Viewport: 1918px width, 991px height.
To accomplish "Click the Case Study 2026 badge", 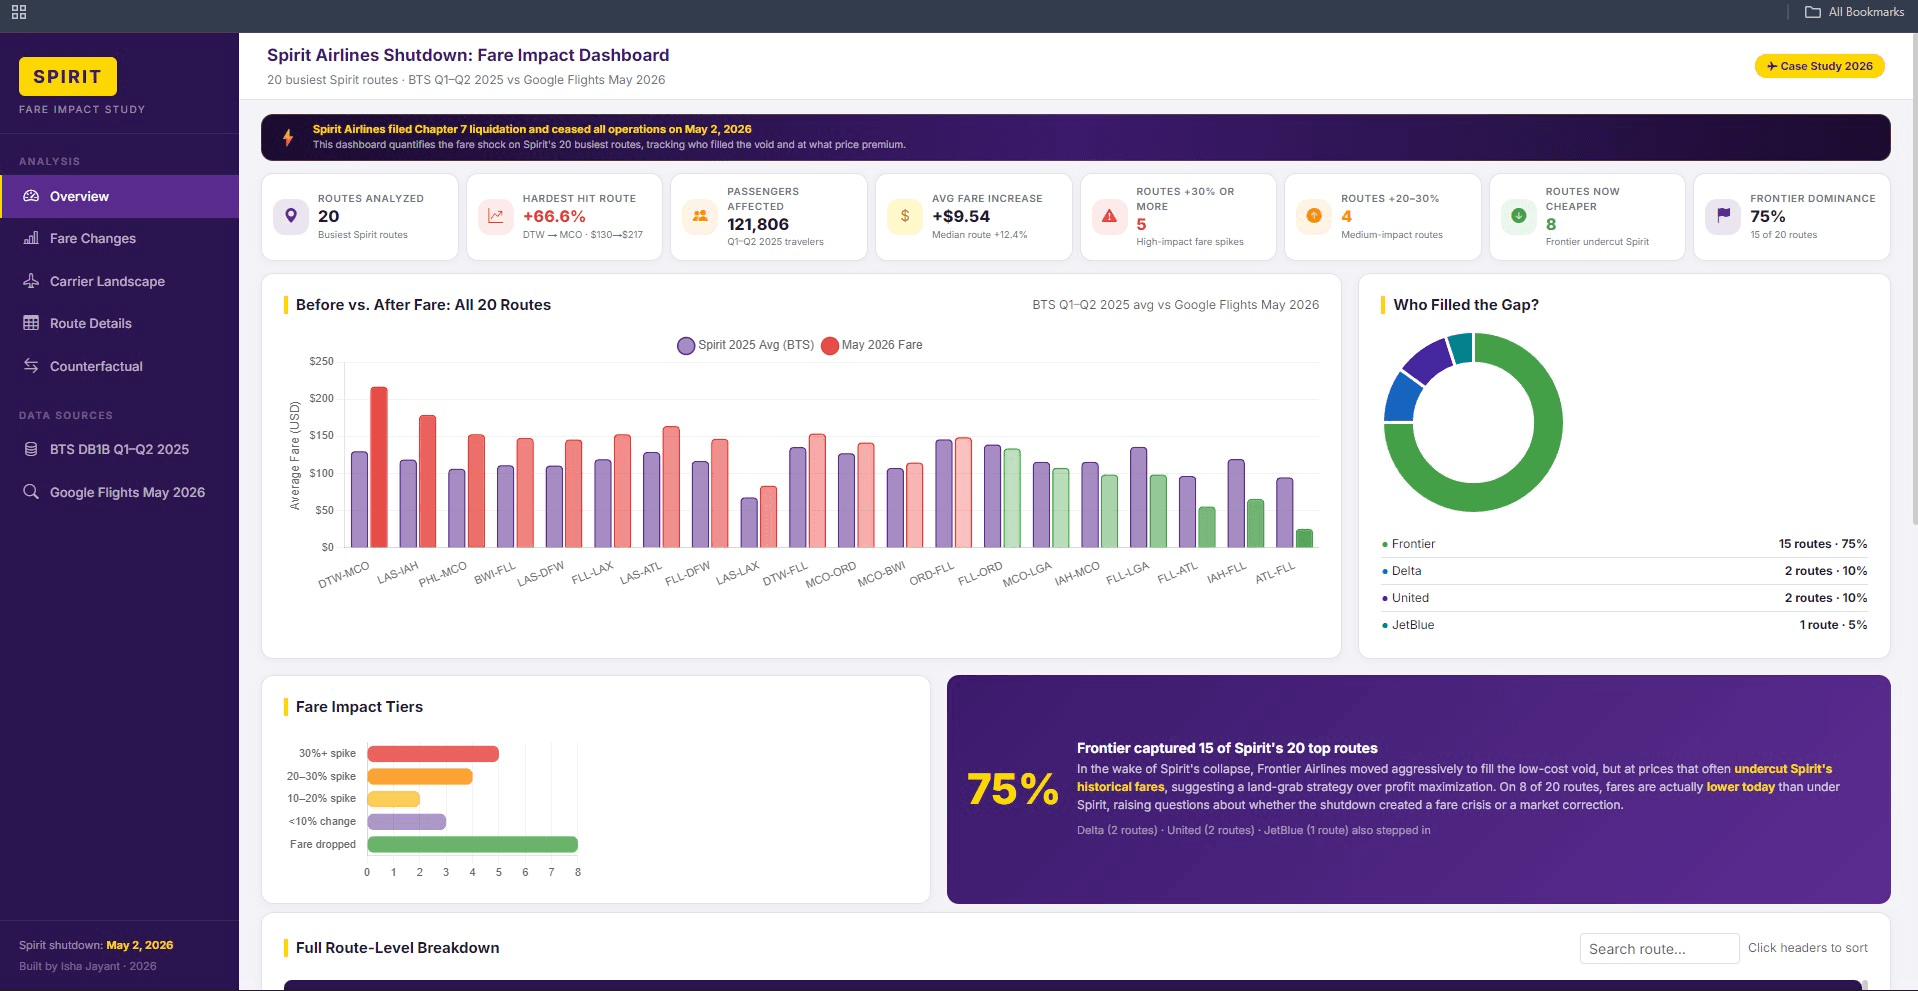I will [x=1819, y=66].
